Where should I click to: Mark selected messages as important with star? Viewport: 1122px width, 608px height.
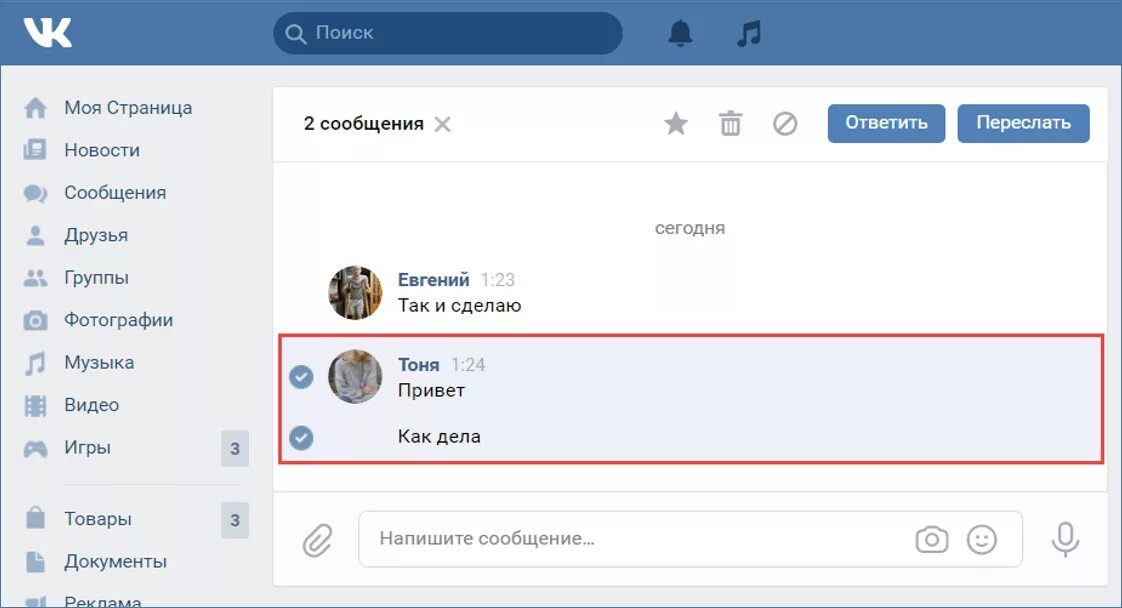point(675,124)
